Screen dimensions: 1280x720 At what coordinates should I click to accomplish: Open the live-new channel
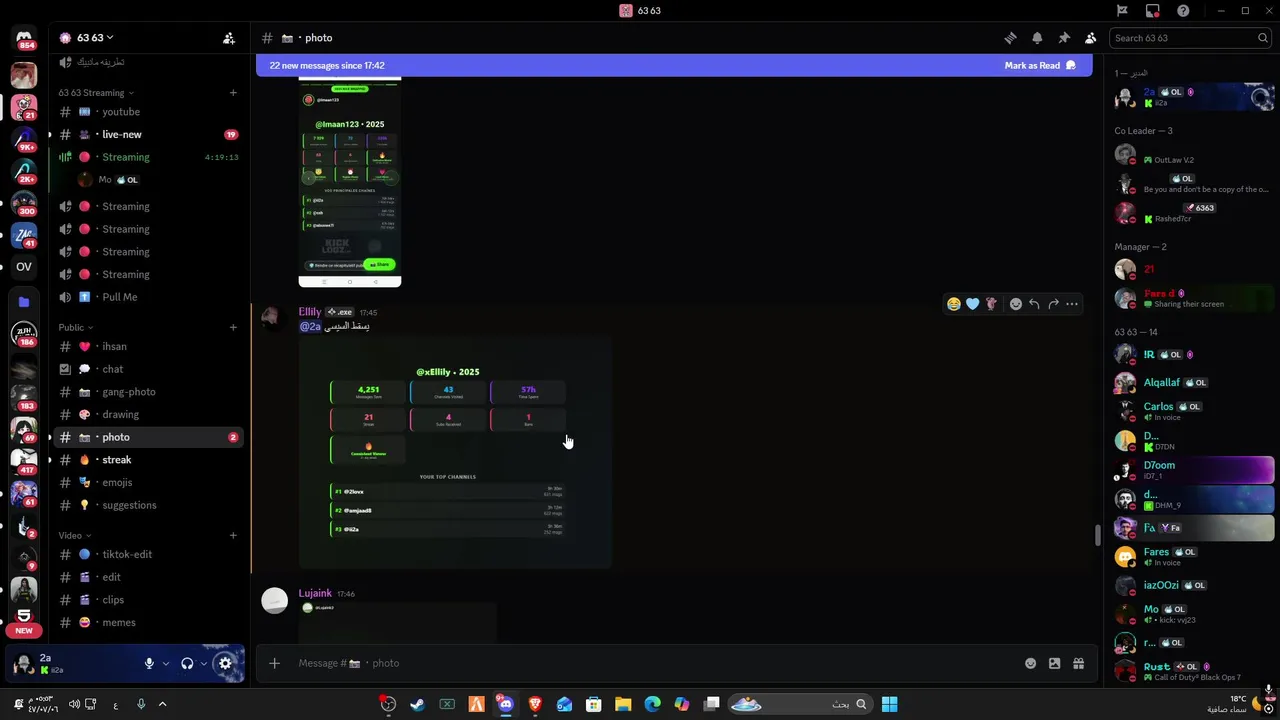tap(150, 134)
